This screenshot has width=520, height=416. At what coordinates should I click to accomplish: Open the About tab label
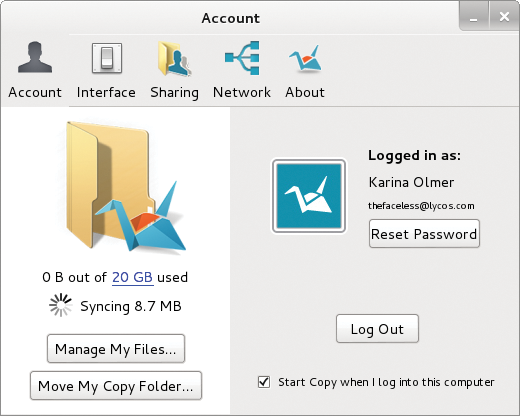tap(305, 92)
